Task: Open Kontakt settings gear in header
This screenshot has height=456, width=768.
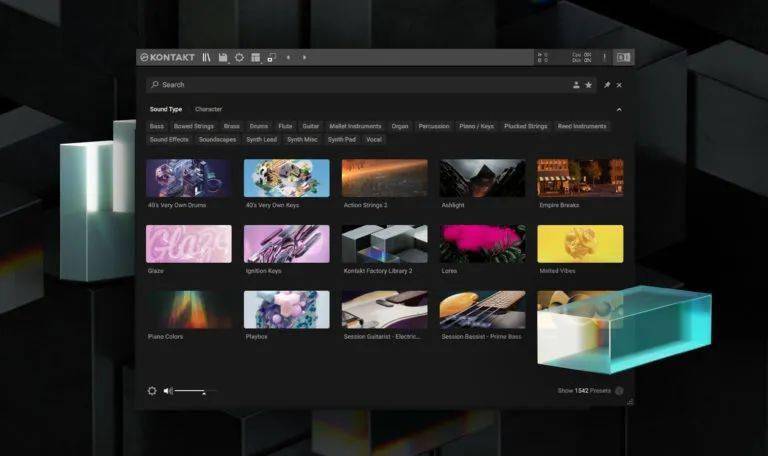Action: click(239, 57)
